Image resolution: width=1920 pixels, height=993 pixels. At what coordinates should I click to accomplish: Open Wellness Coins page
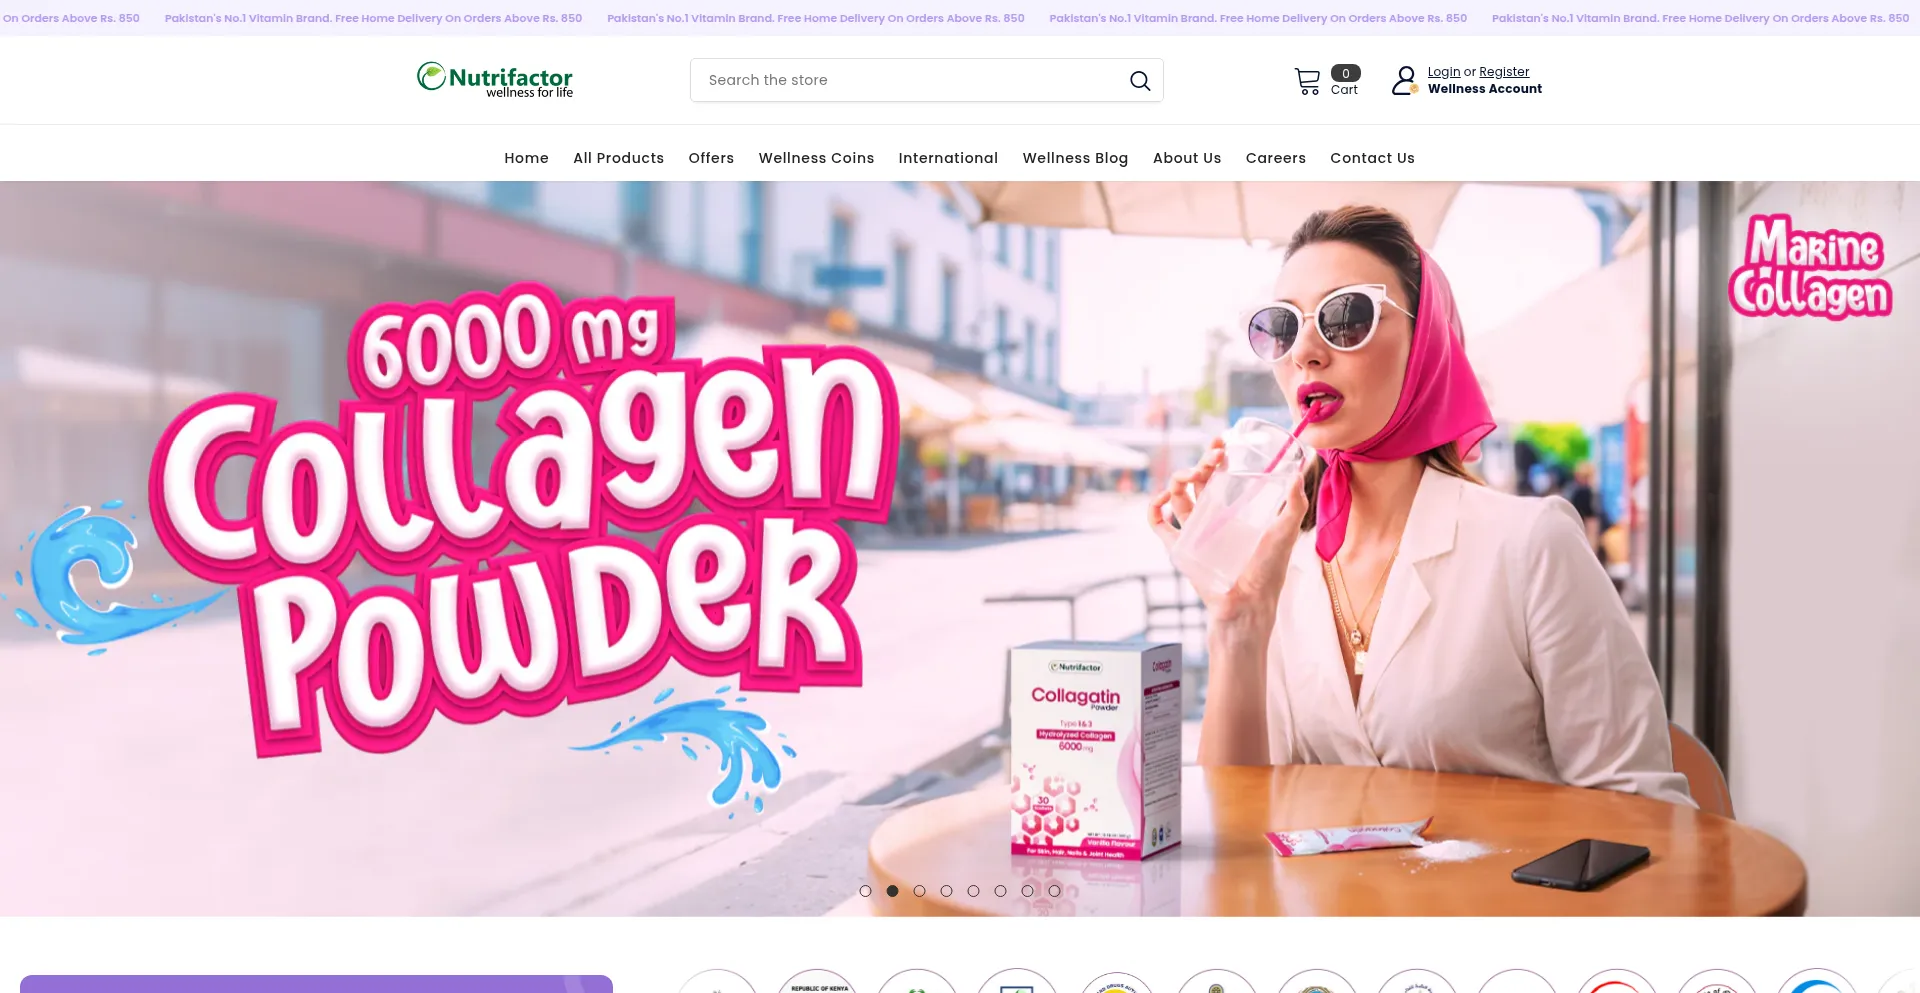tap(816, 158)
